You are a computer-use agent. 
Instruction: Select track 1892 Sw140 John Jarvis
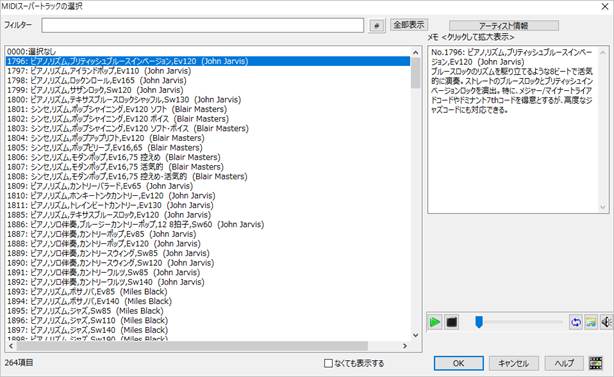click(x=208, y=282)
